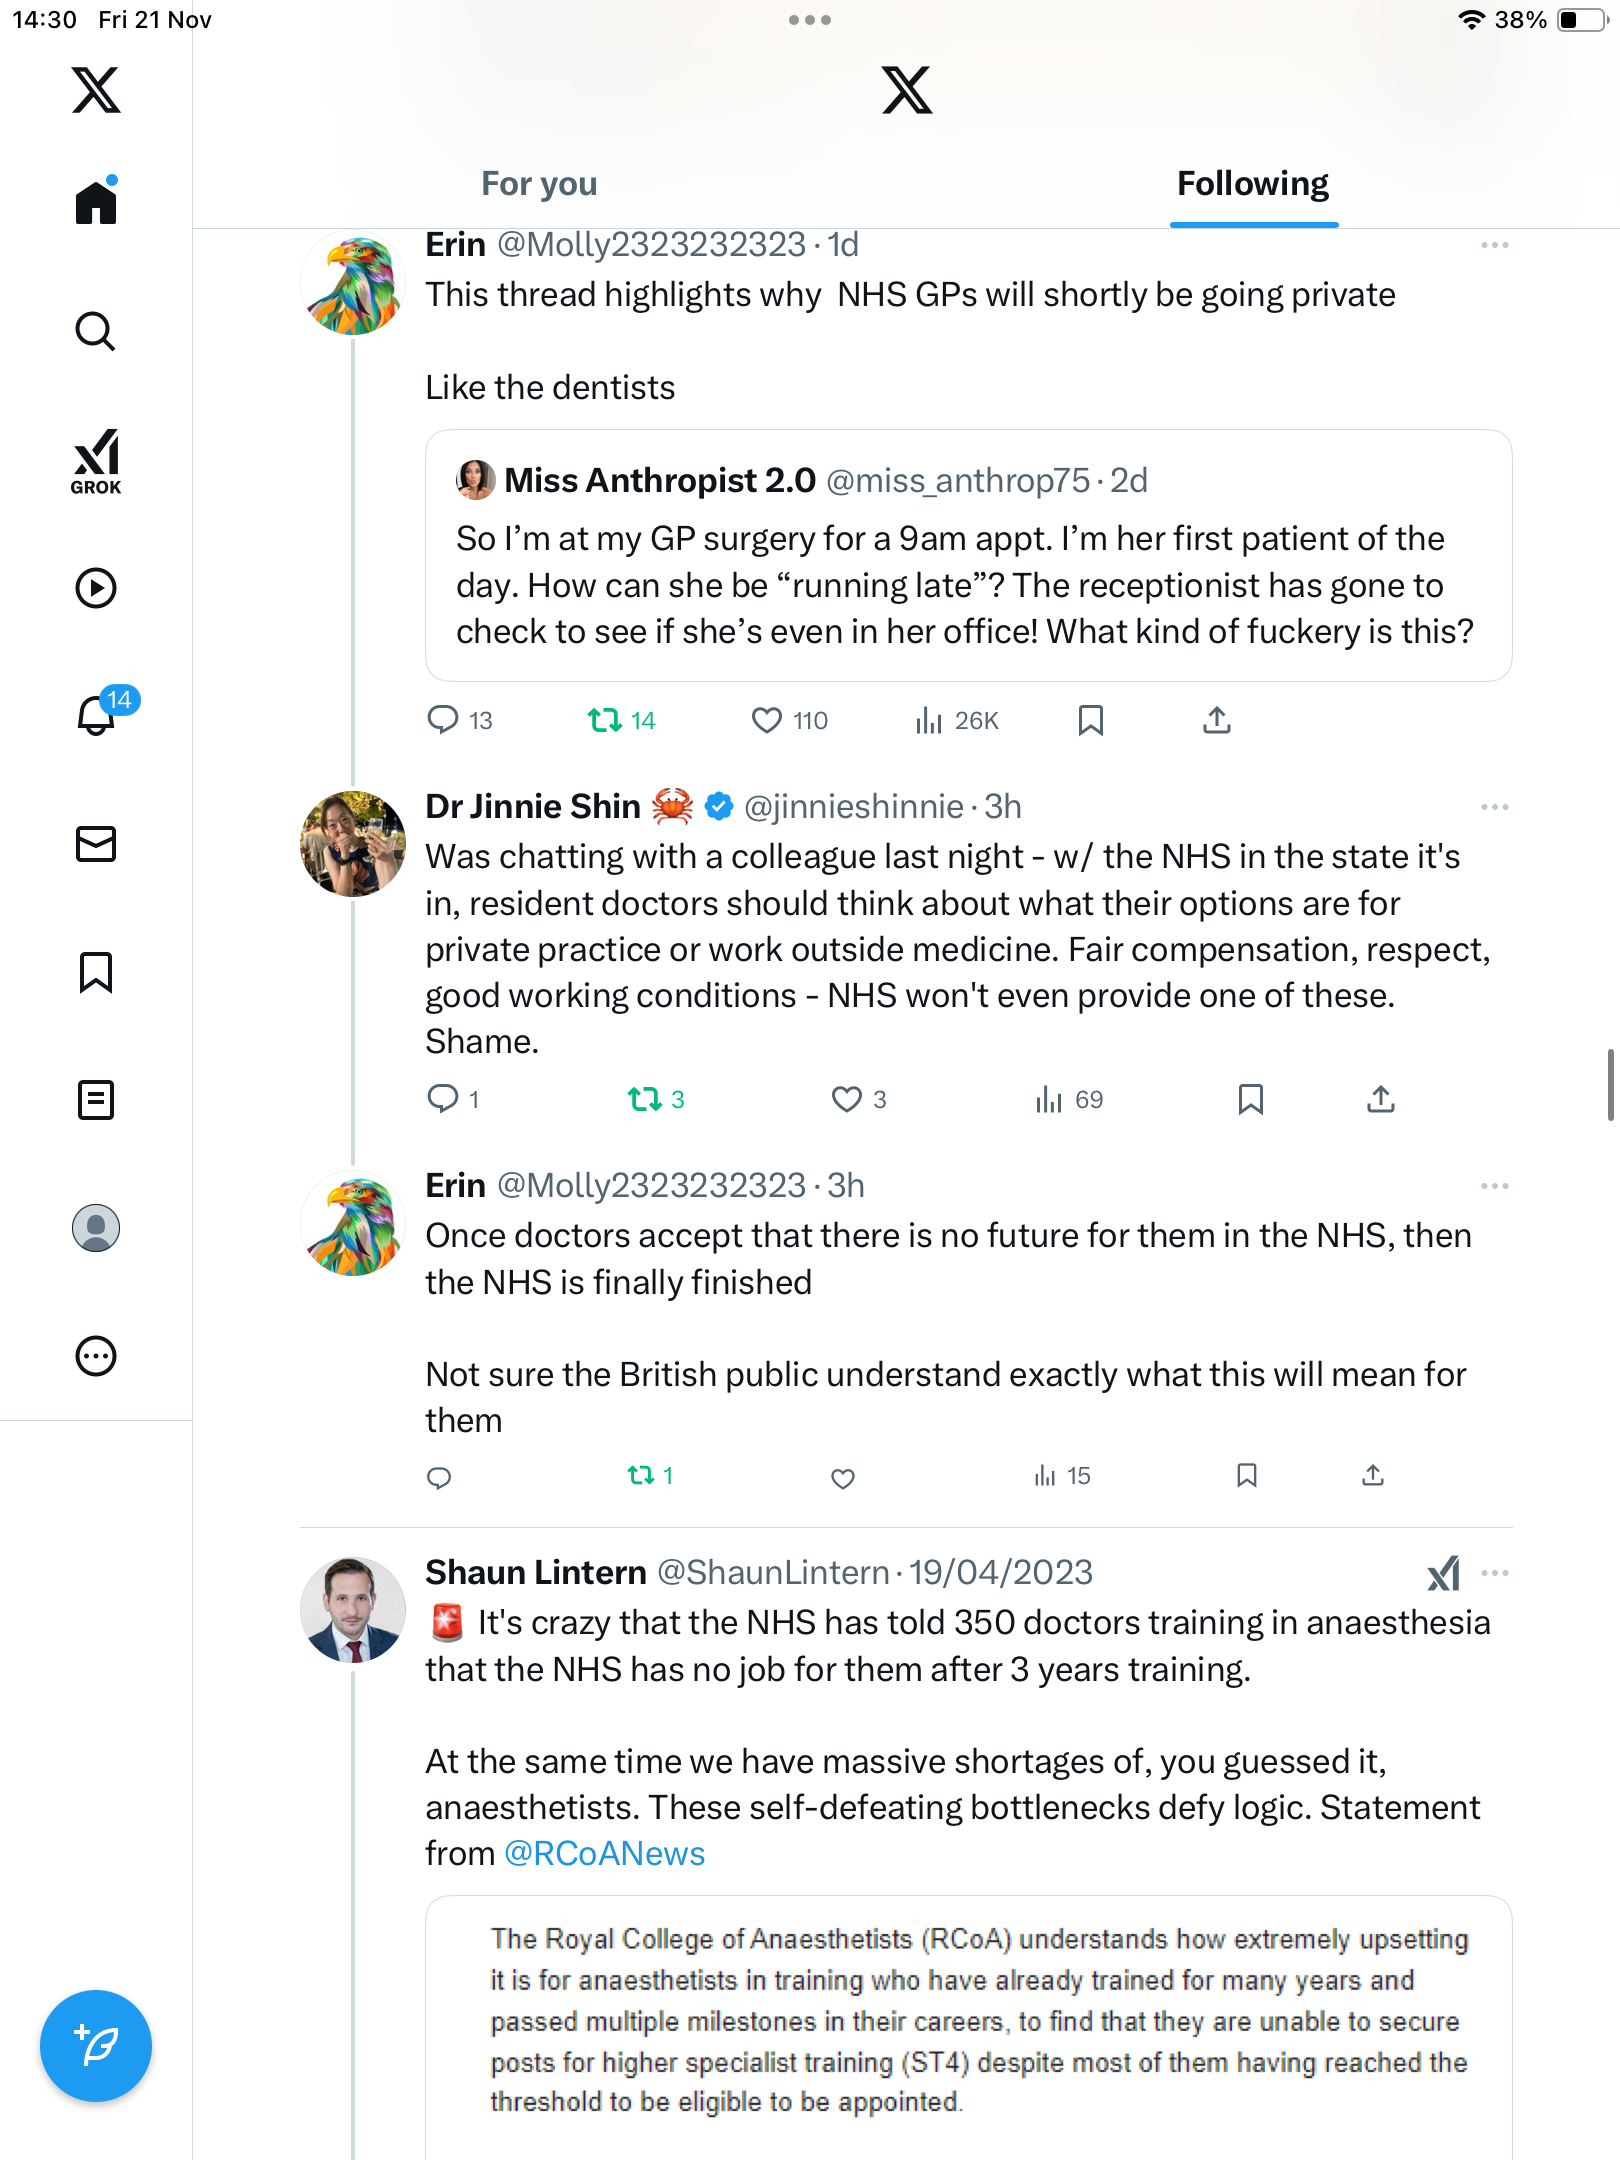The width and height of the screenshot is (1620, 2160).
Task: Open the sidebar More options menu
Action: pos(96,1356)
